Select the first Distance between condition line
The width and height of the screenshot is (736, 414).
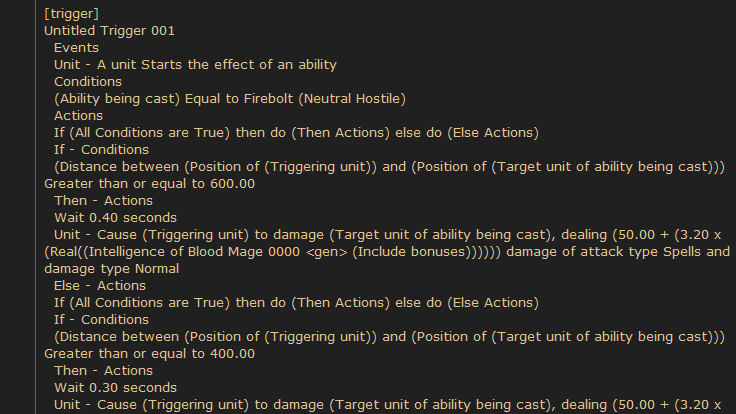[x=390, y=167]
